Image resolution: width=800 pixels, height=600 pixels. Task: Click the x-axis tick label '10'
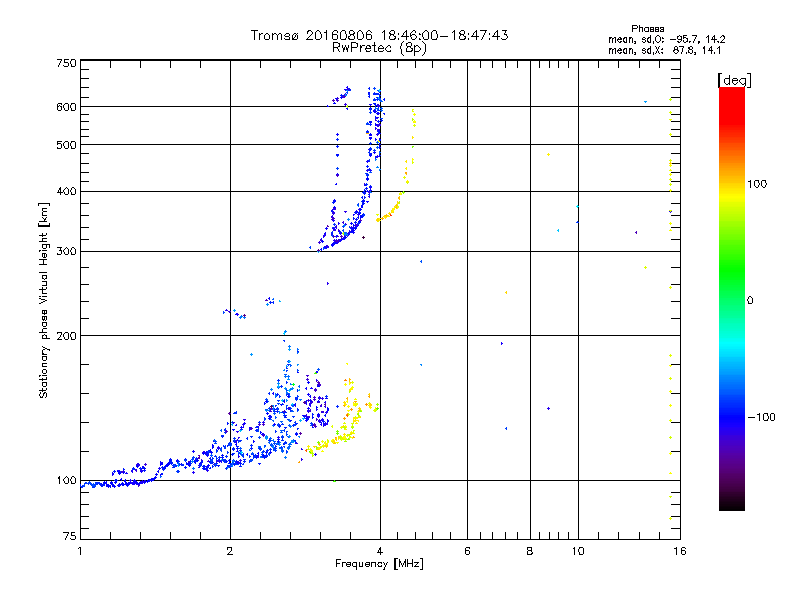578,551
